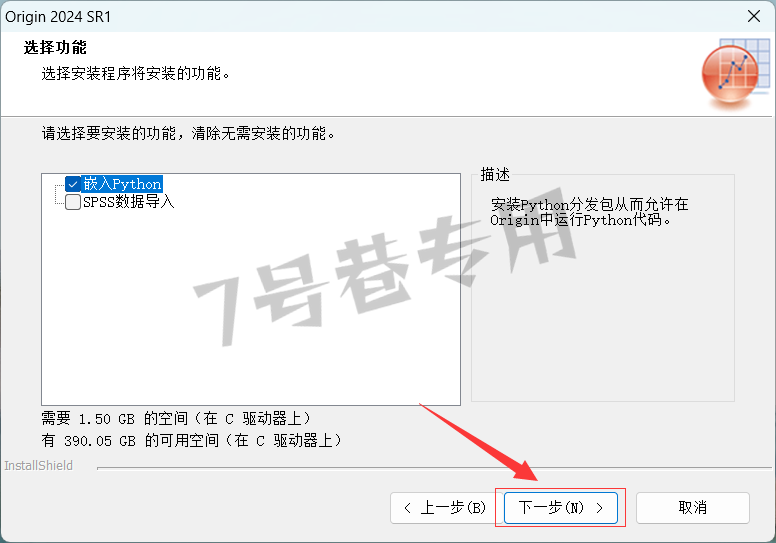Select the 嵌入Python feature row
This screenshot has height=543, width=776.
click(x=122, y=184)
